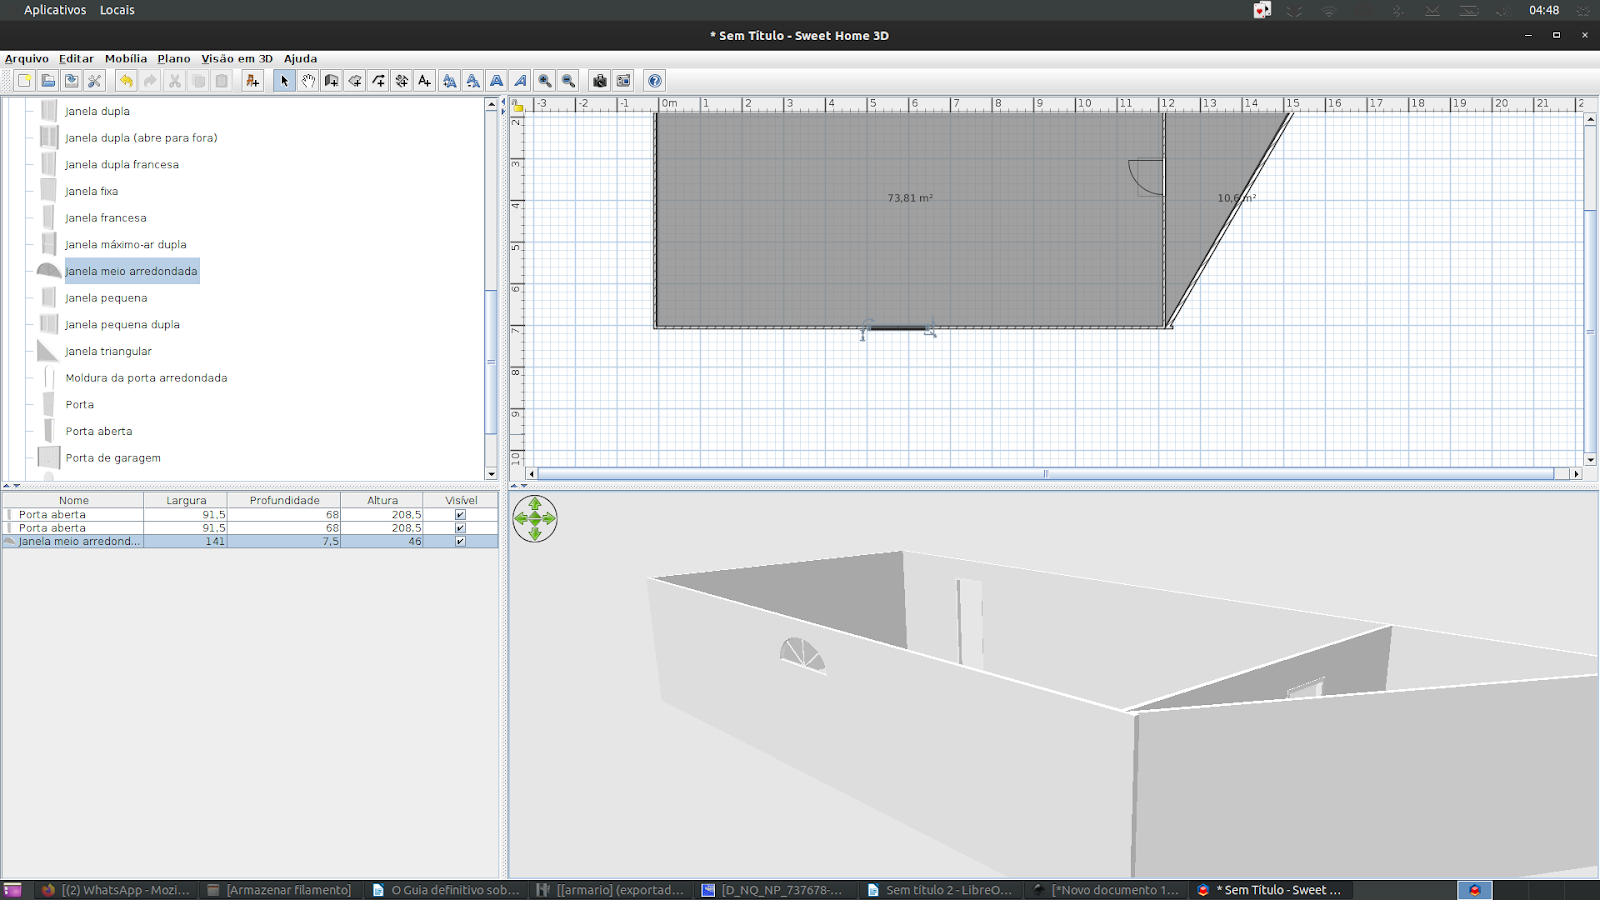Open the video creation tool
The image size is (1600, 900).
click(x=622, y=80)
